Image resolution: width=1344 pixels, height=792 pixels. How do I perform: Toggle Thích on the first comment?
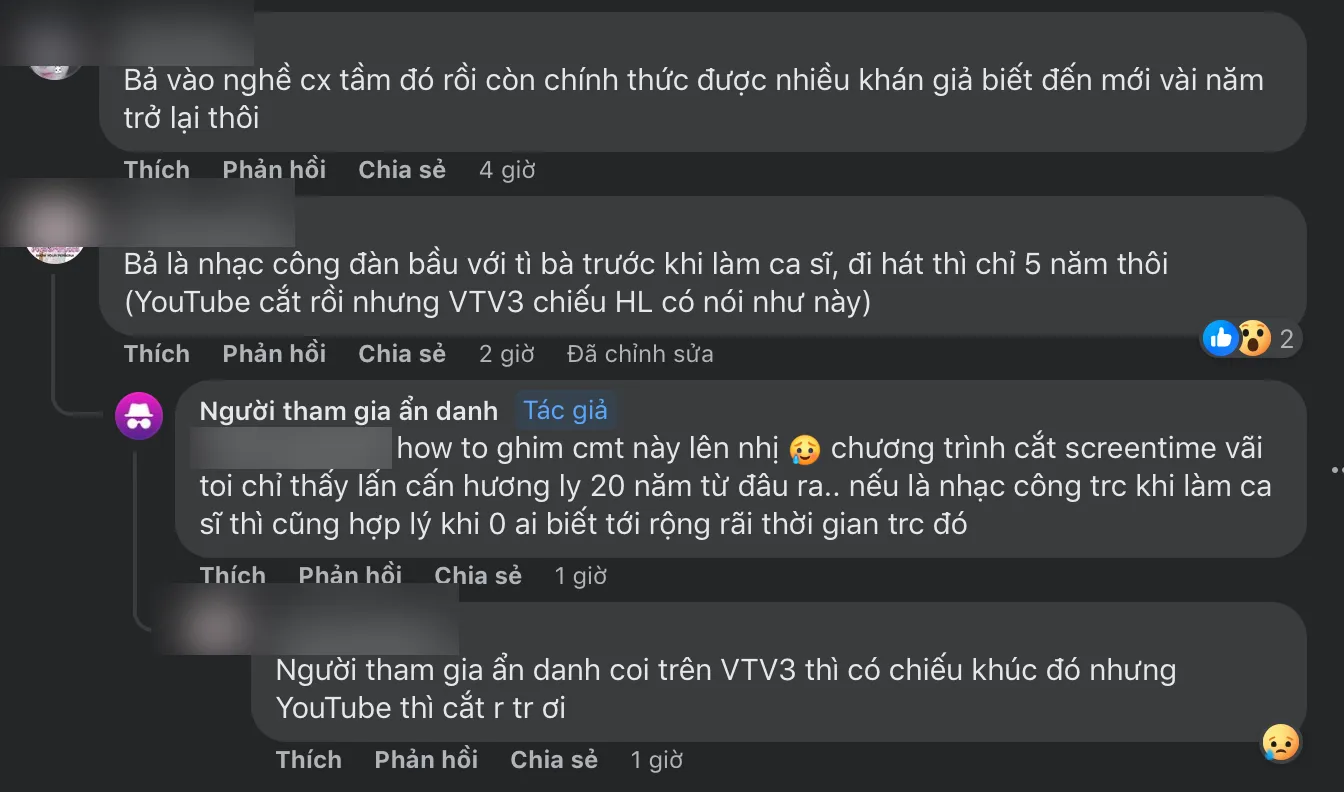pos(156,170)
